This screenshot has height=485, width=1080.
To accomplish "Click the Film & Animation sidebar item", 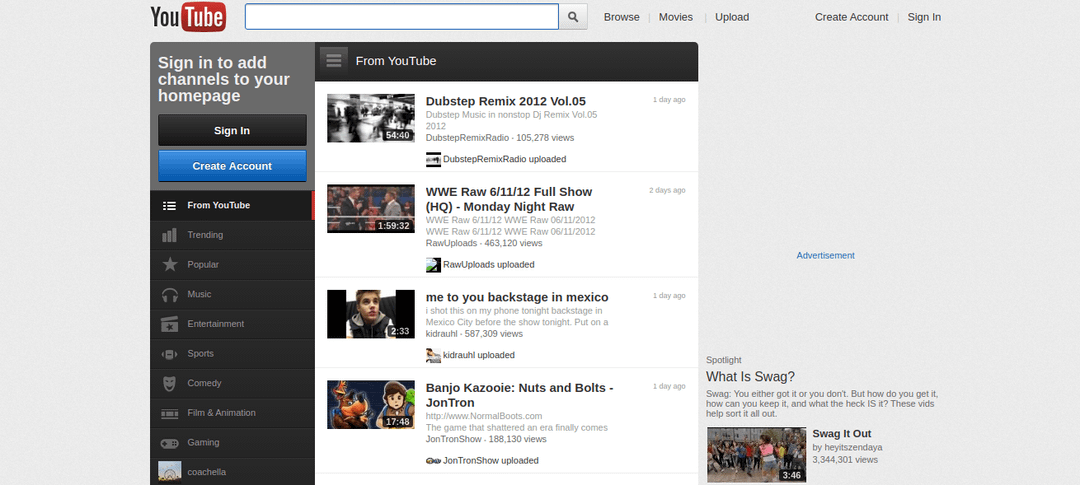I will [x=221, y=413].
